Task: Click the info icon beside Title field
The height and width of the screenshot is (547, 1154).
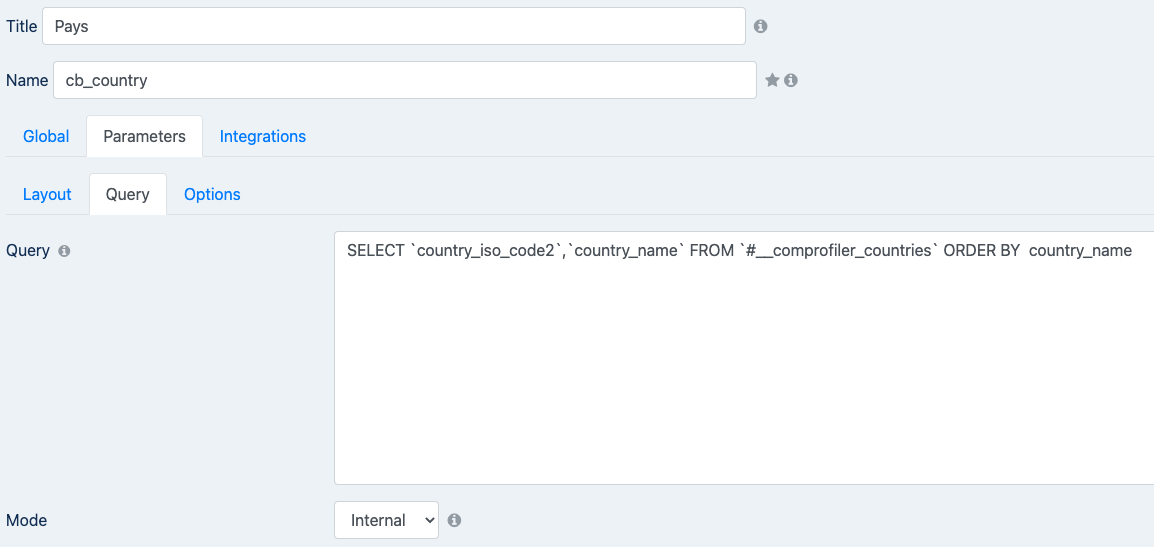Action: point(761,27)
